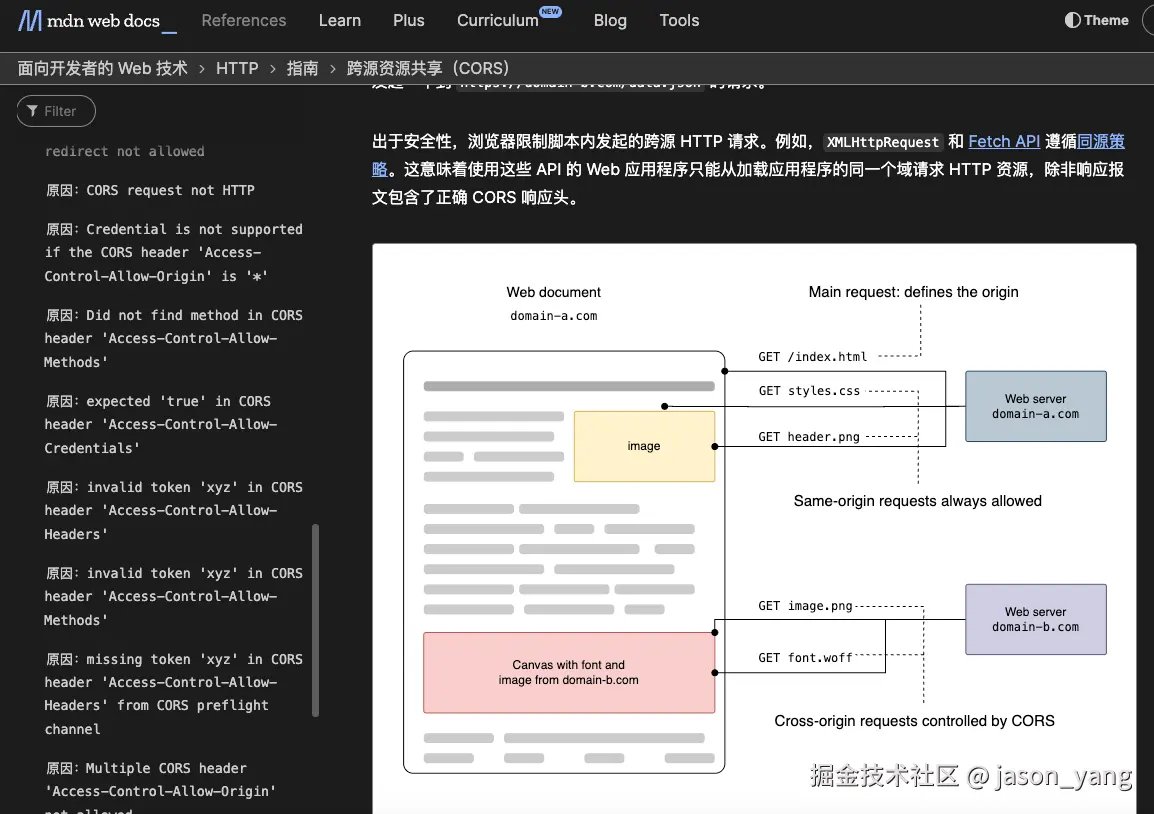This screenshot has height=814, width=1154.
Task: Click the 'Web server domain-b.com' box
Action: [1036, 619]
